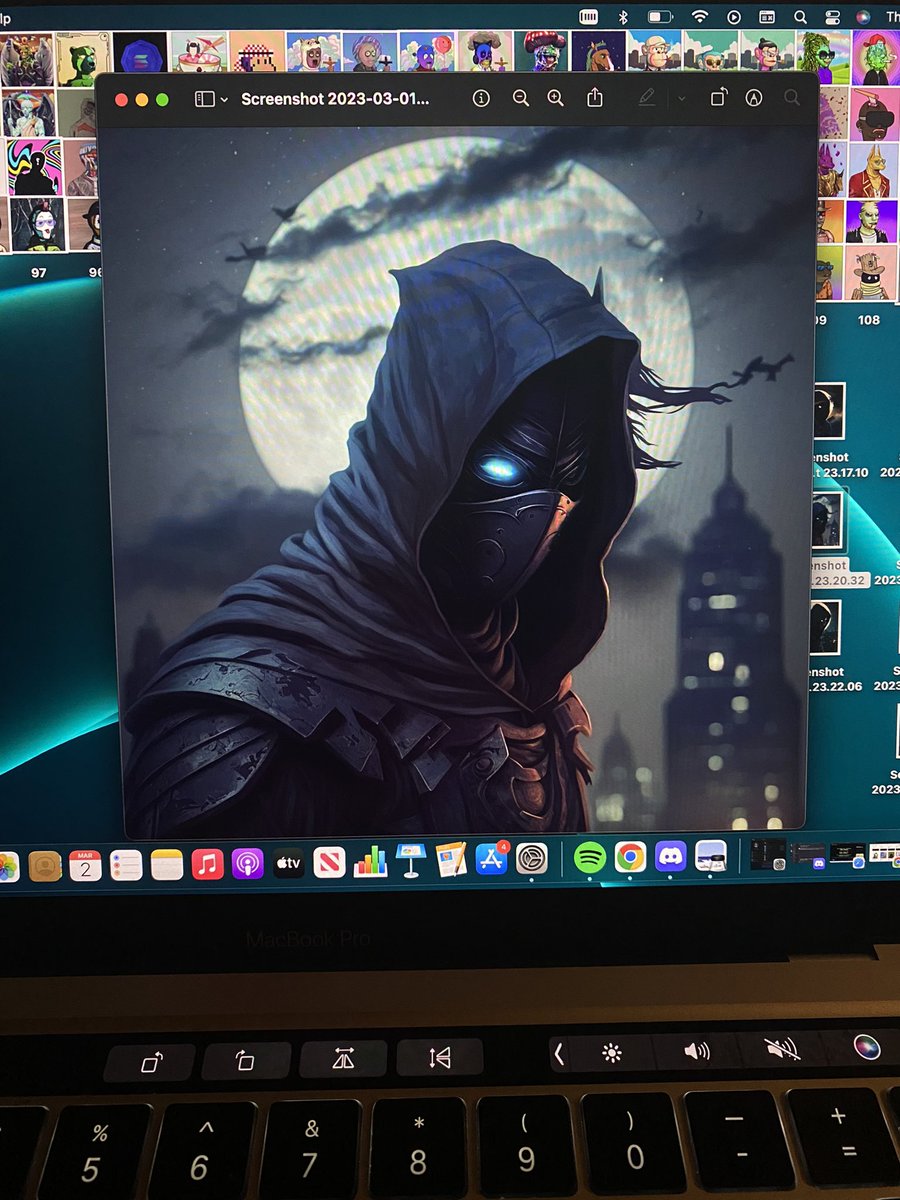Open Reminders from the Dock
Image resolution: width=900 pixels, height=1200 pixels.
[x=126, y=863]
